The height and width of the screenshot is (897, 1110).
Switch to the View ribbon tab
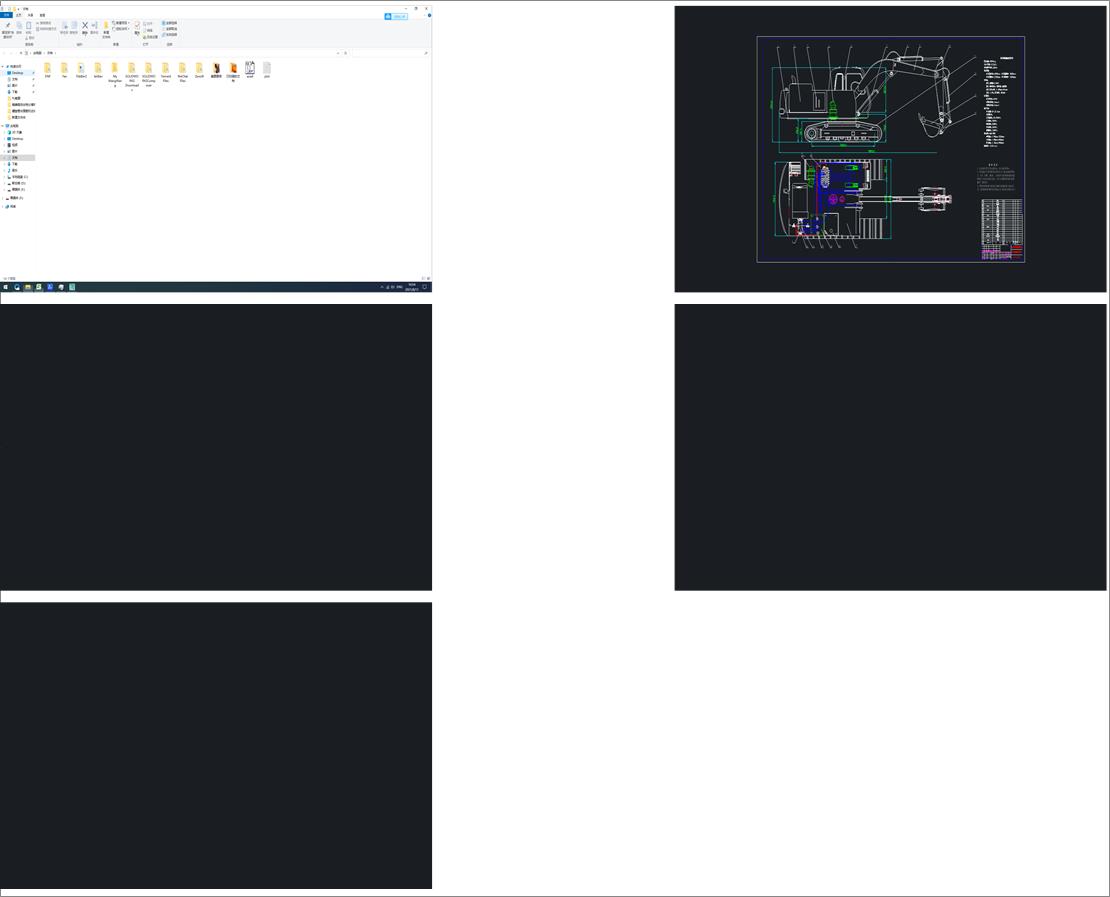[42, 15]
